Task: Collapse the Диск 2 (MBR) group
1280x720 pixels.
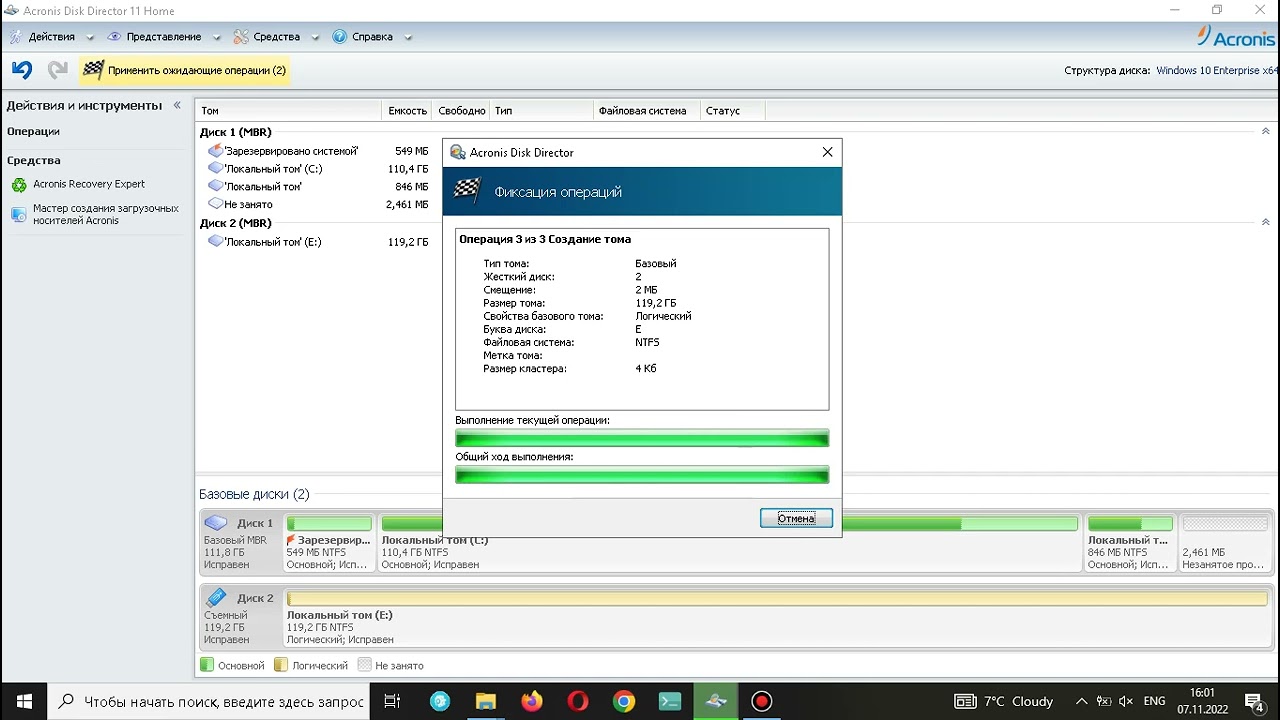Action: pos(1265,223)
